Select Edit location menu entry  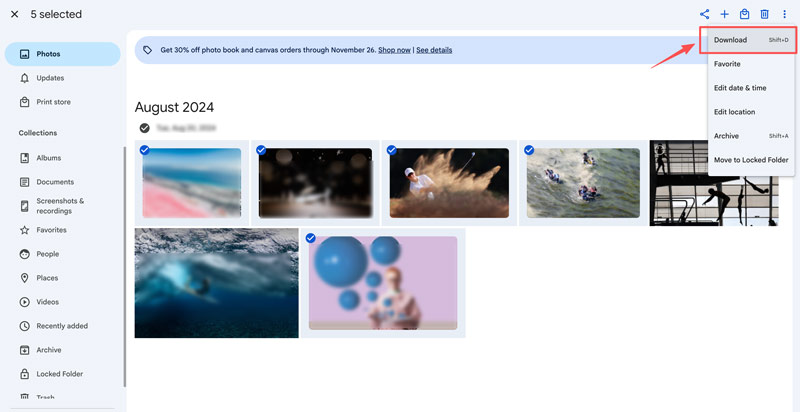click(751, 112)
